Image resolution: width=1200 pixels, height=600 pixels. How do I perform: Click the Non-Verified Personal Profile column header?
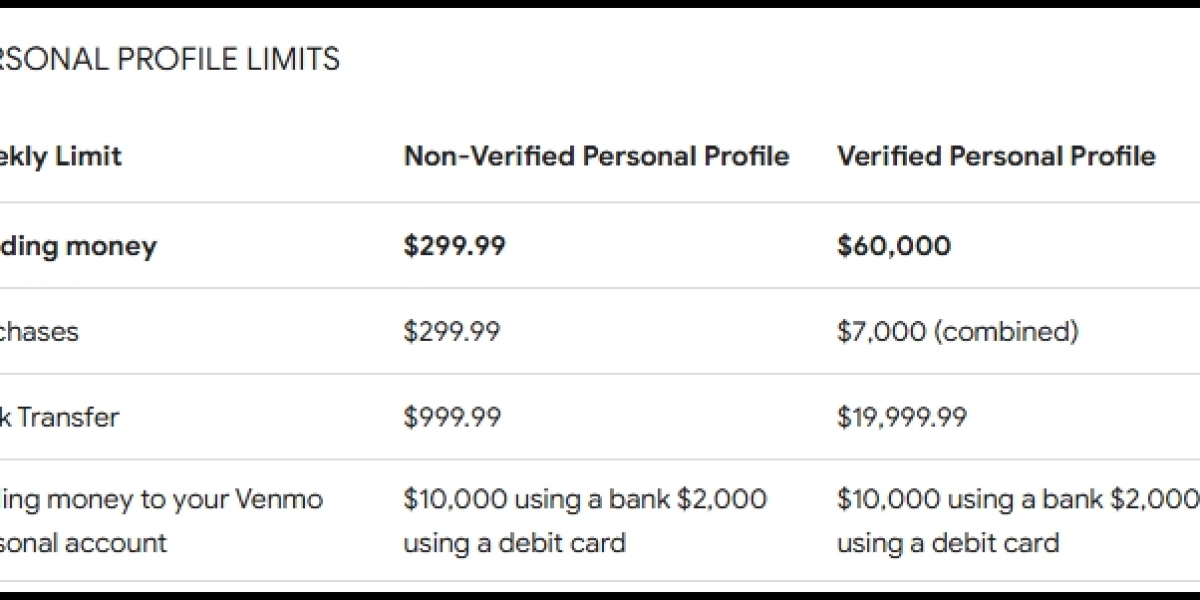point(596,156)
